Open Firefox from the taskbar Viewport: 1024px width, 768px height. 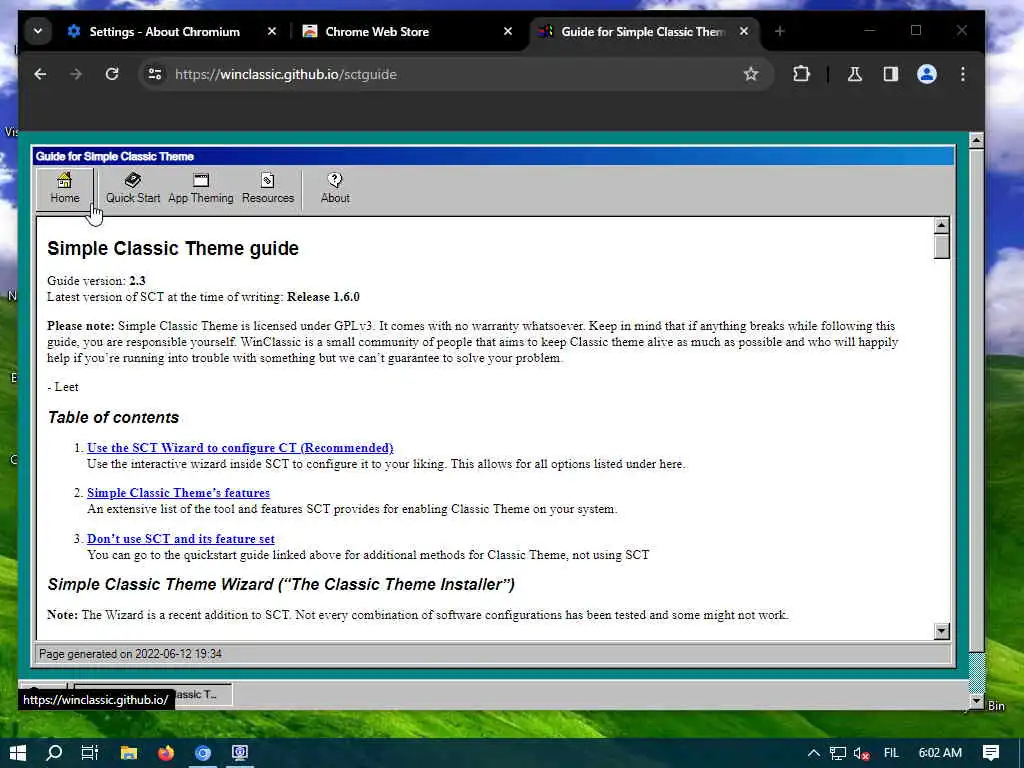pos(166,753)
